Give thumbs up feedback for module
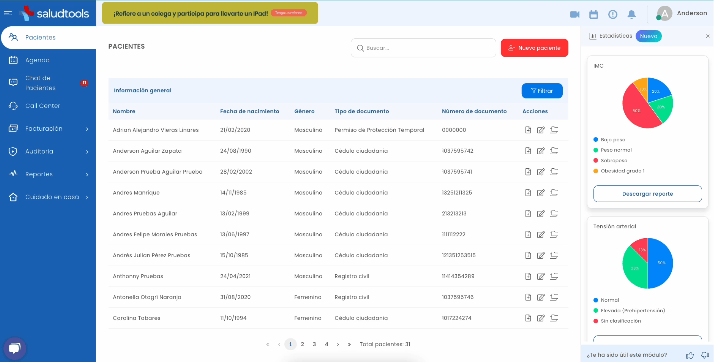Image resolution: width=714 pixels, height=362 pixels. pyautogui.click(x=690, y=355)
